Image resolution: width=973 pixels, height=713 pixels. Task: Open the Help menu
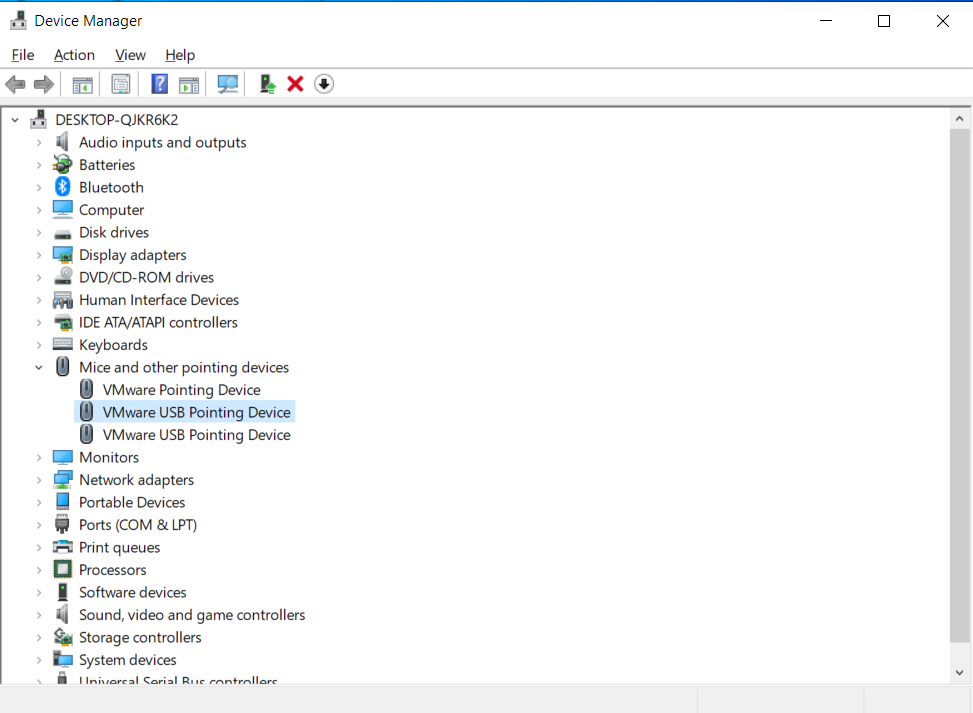point(180,55)
